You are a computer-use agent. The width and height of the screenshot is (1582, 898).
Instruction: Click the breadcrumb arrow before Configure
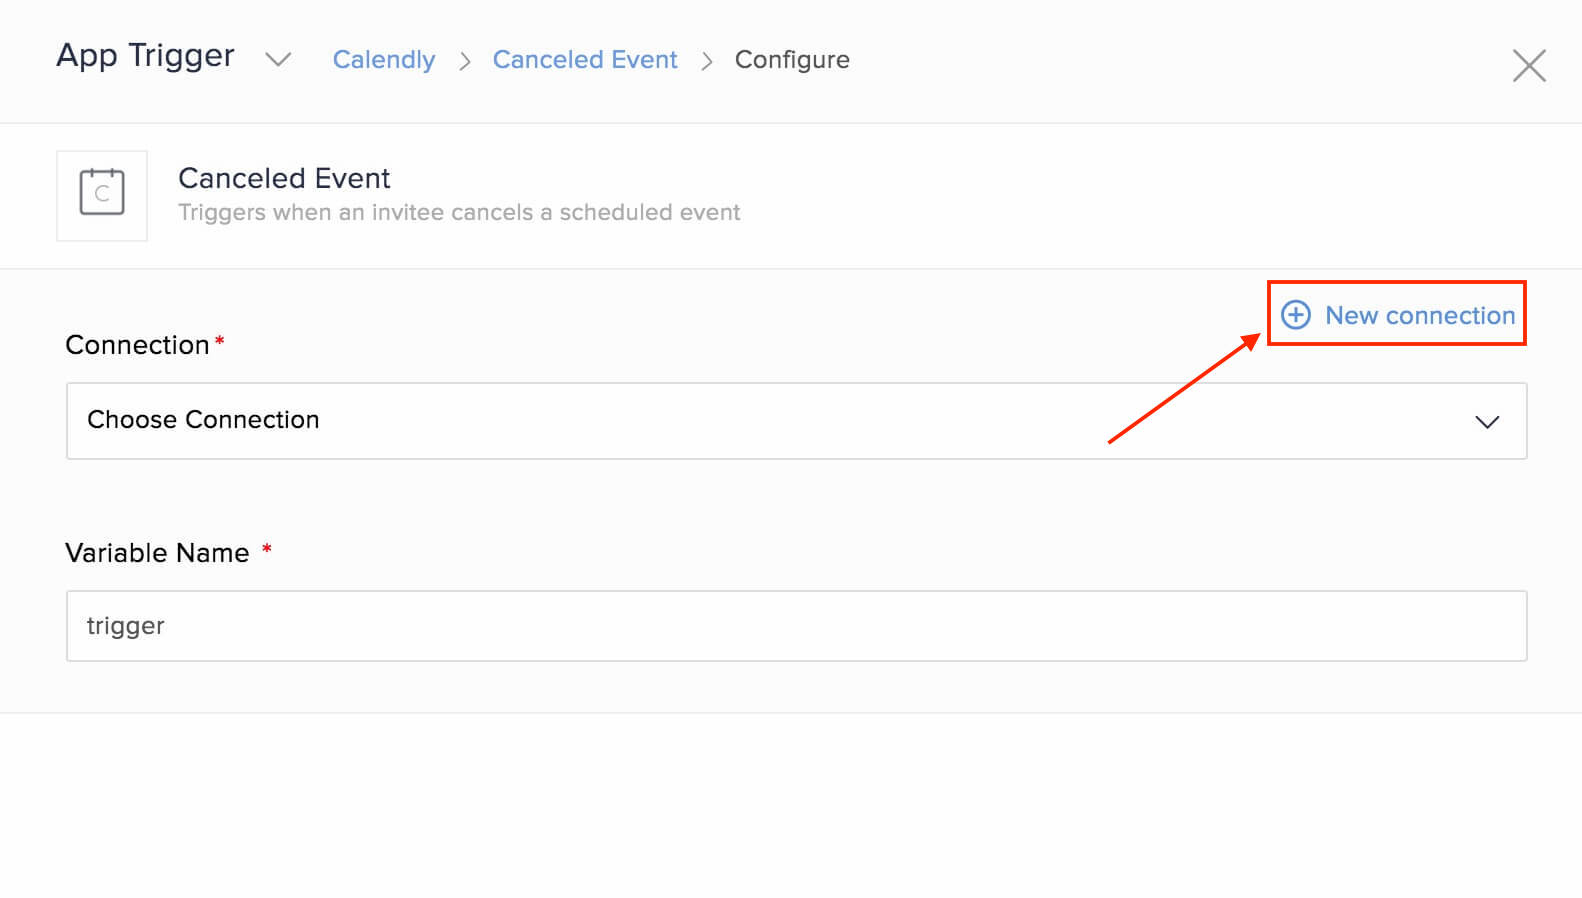pos(707,62)
